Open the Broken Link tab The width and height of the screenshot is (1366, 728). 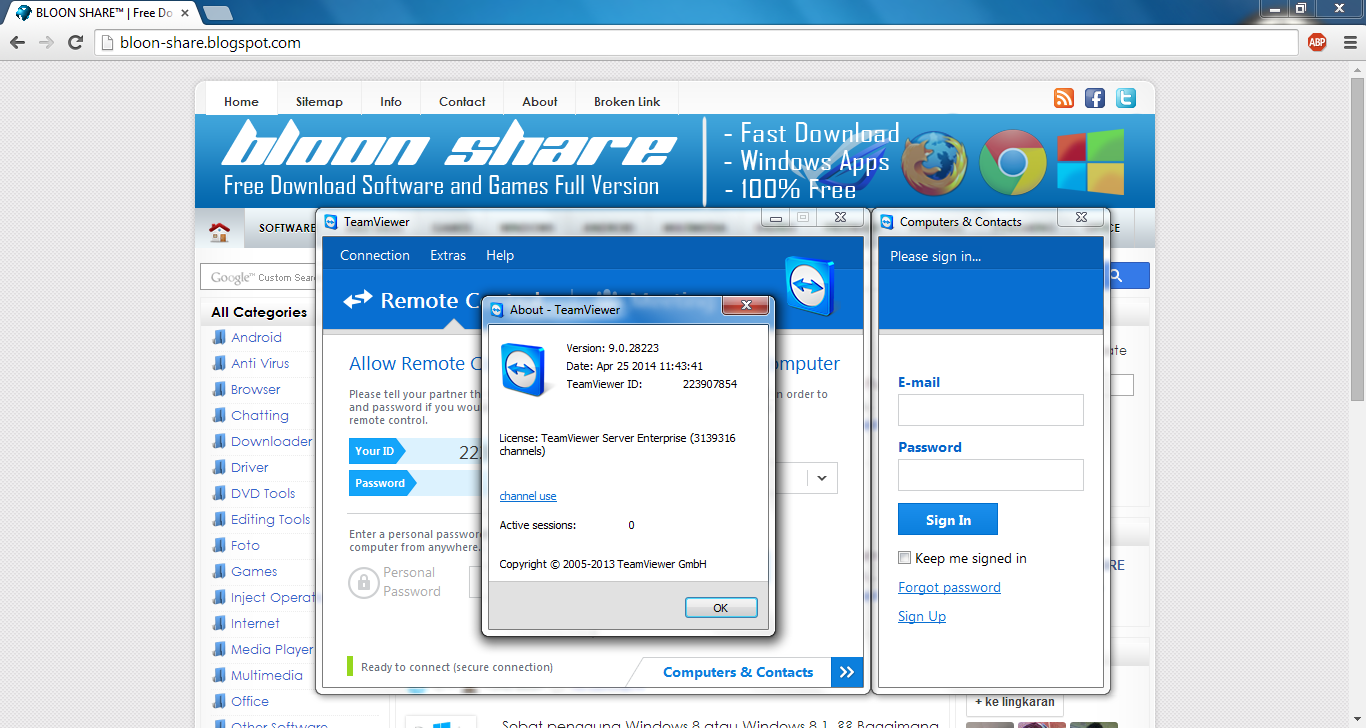tap(627, 101)
